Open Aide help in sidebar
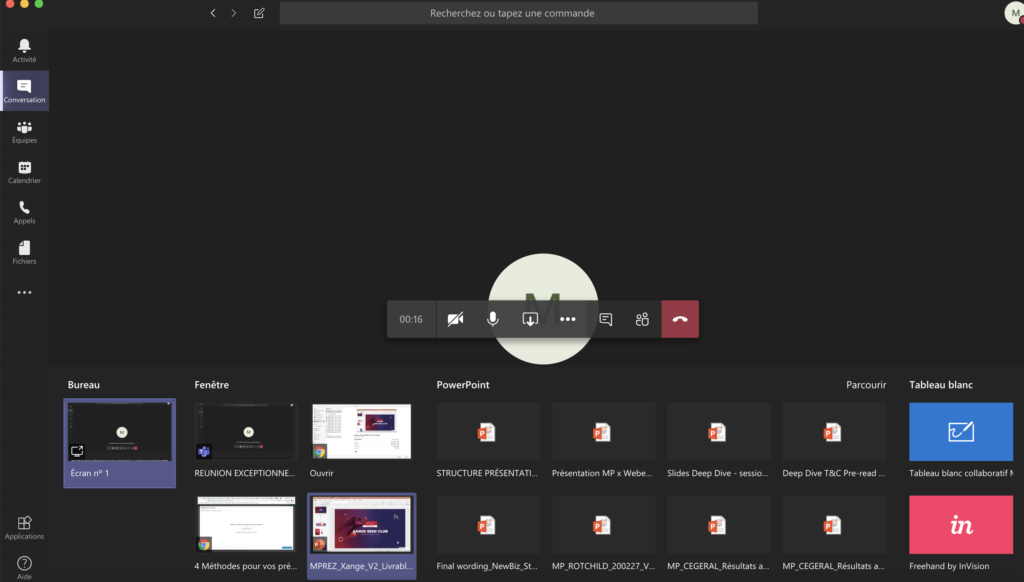Screen dimensions: 1024x582 tap(24, 567)
